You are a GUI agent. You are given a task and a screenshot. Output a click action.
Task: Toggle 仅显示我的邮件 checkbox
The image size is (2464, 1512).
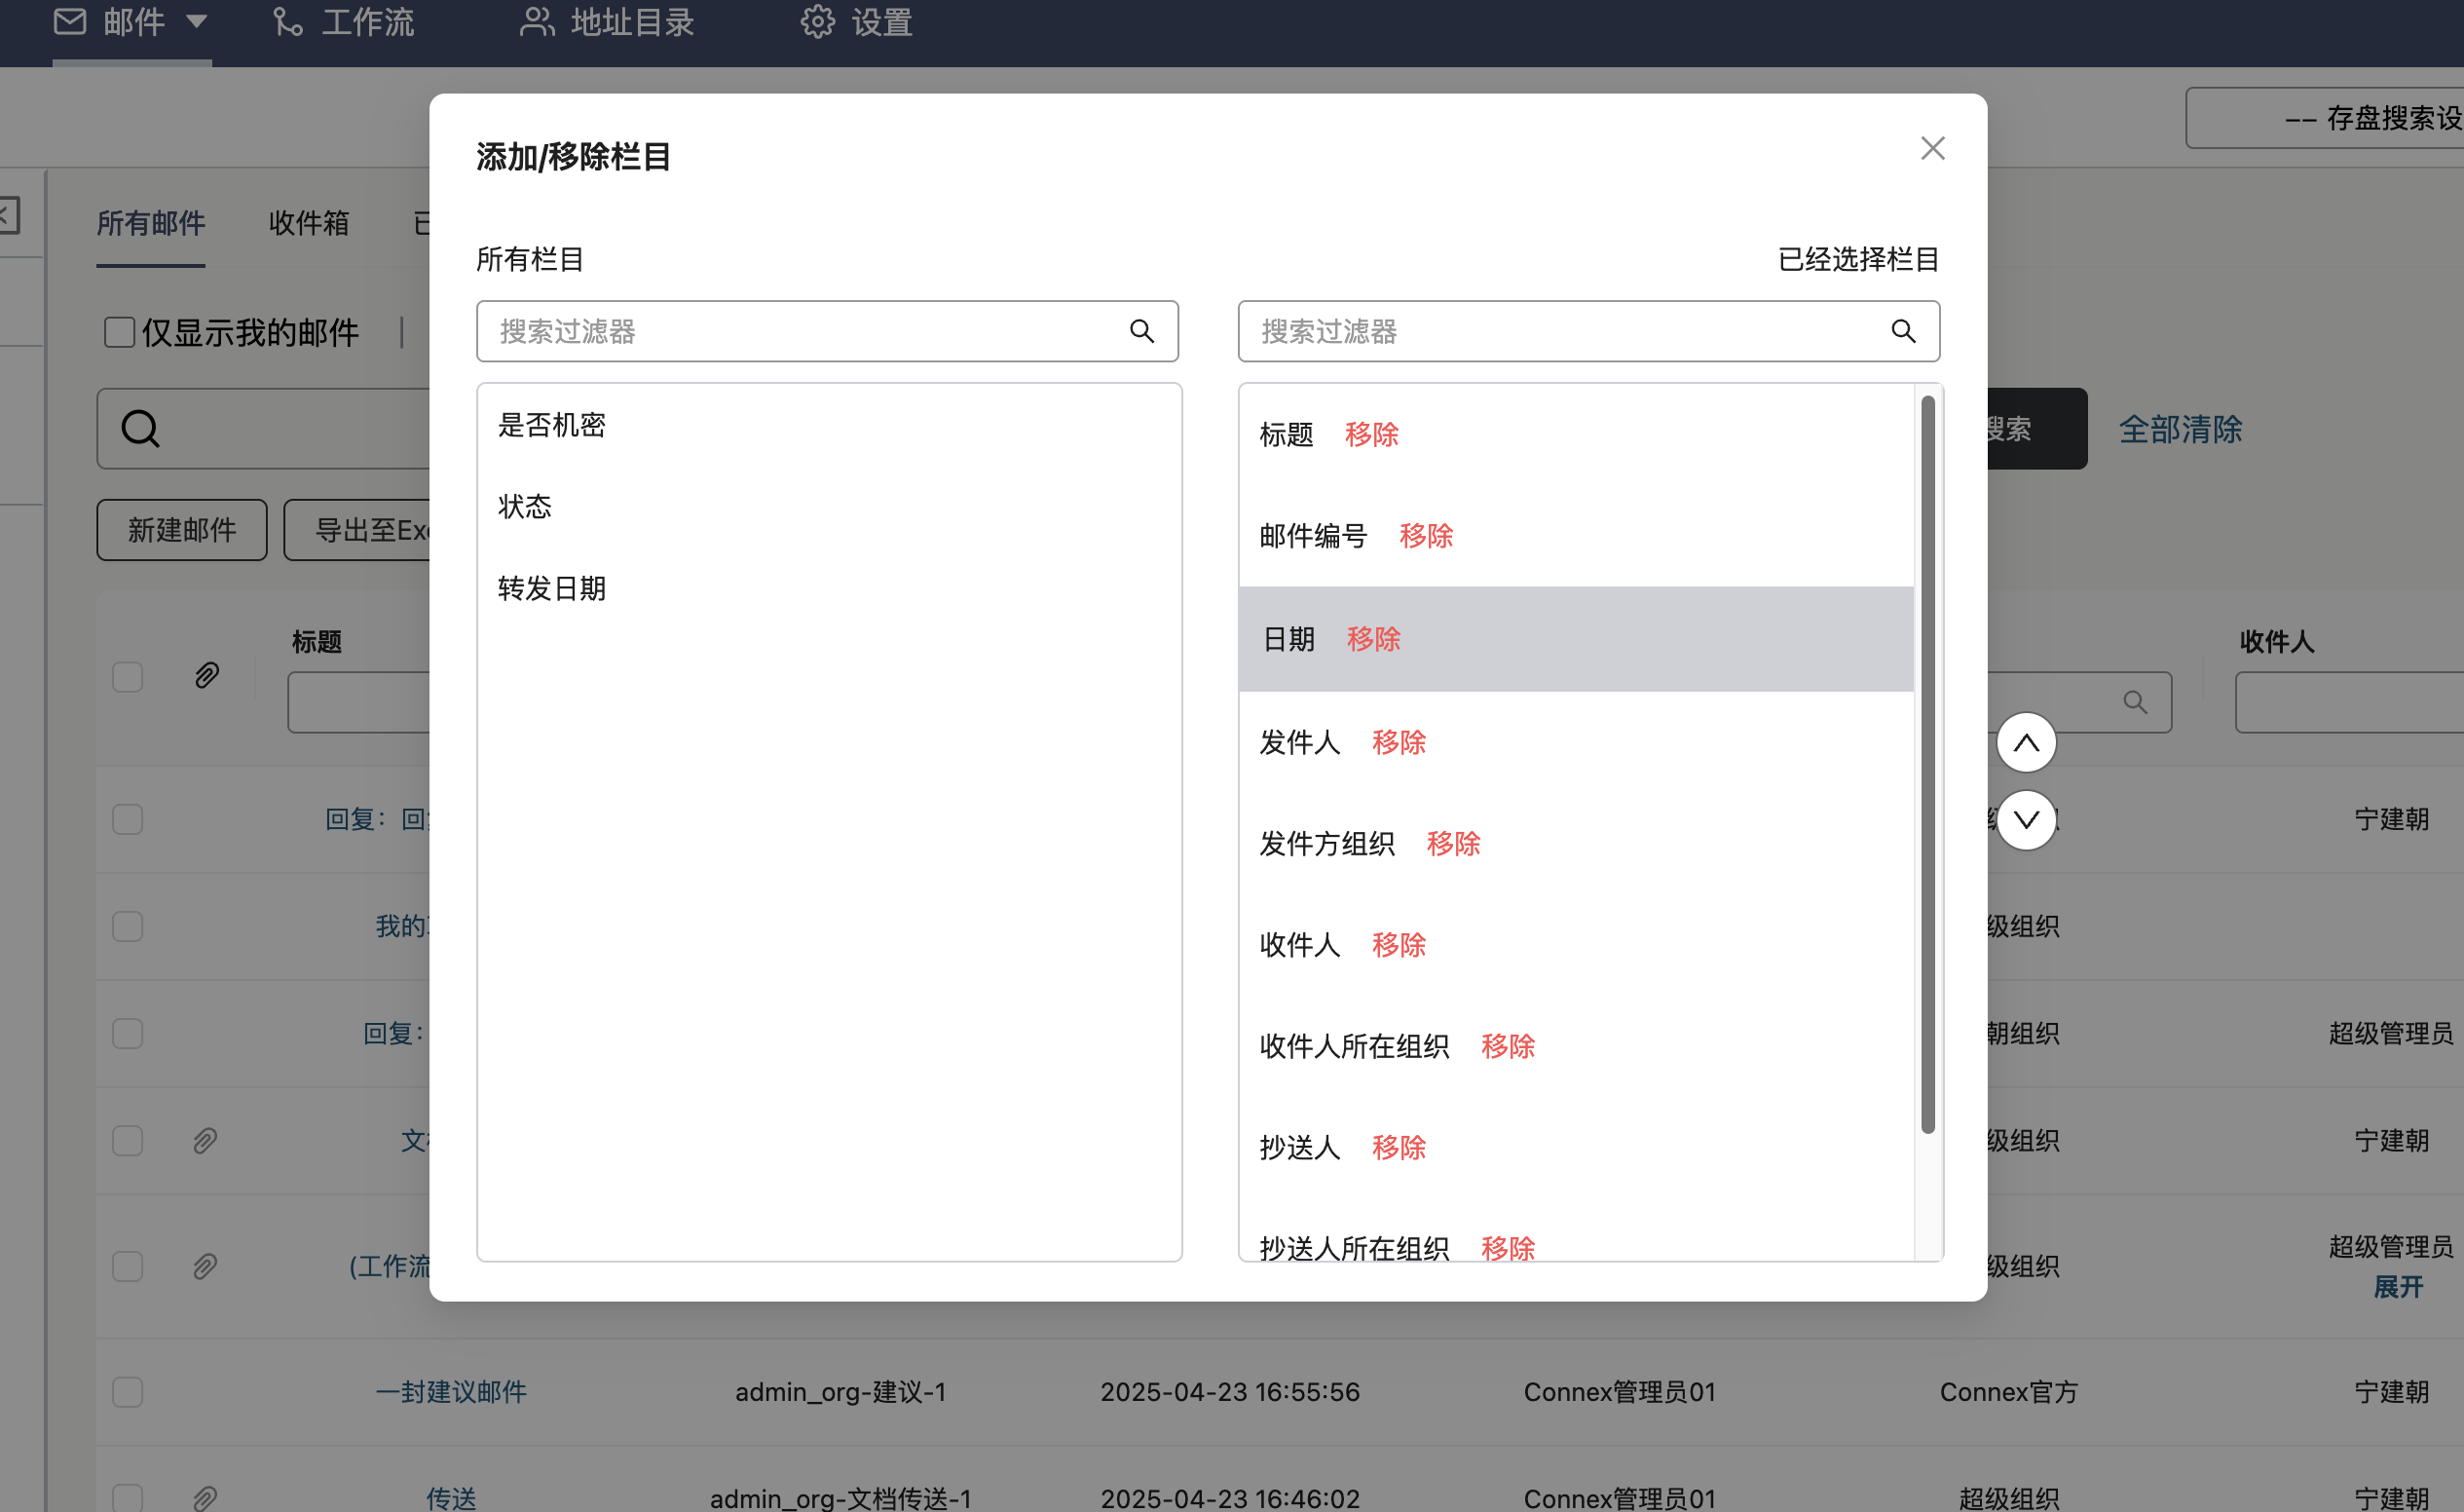click(119, 332)
